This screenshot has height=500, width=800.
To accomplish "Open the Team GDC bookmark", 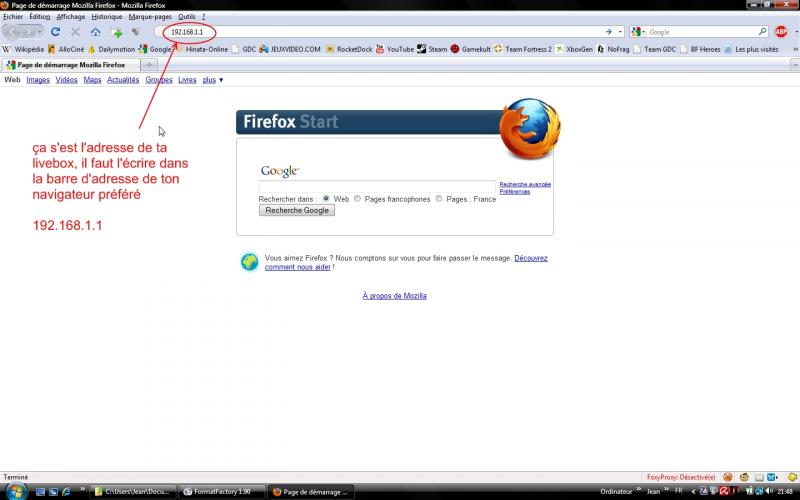I will (655, 49).
